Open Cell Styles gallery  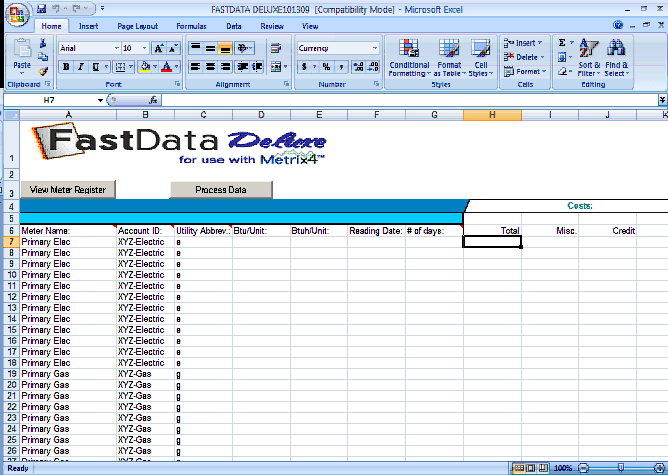pos(481,58)
